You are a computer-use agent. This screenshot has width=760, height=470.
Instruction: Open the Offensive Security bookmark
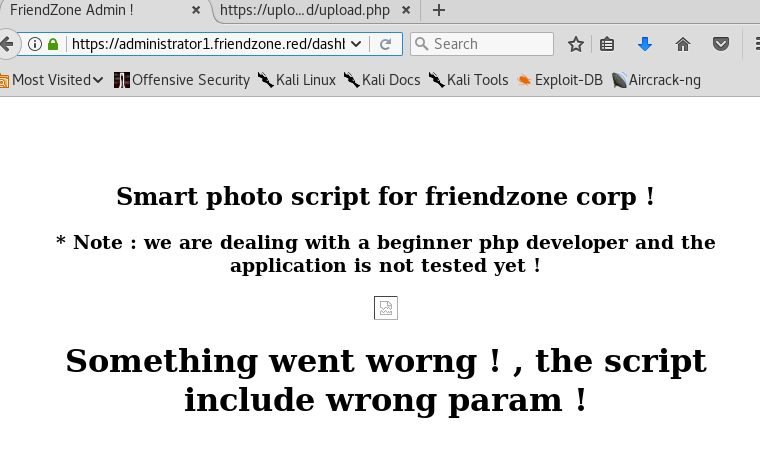pos(182,80)
